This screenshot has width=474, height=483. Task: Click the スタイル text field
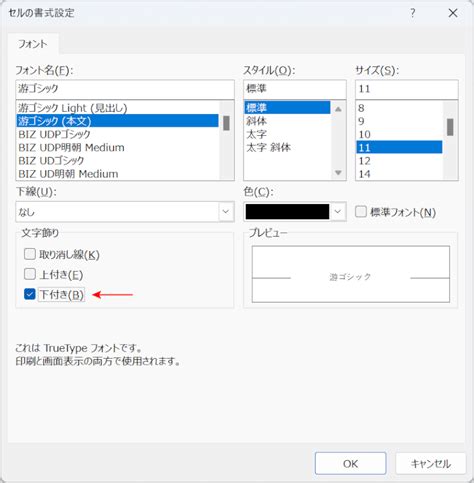(x=295, y=89)
